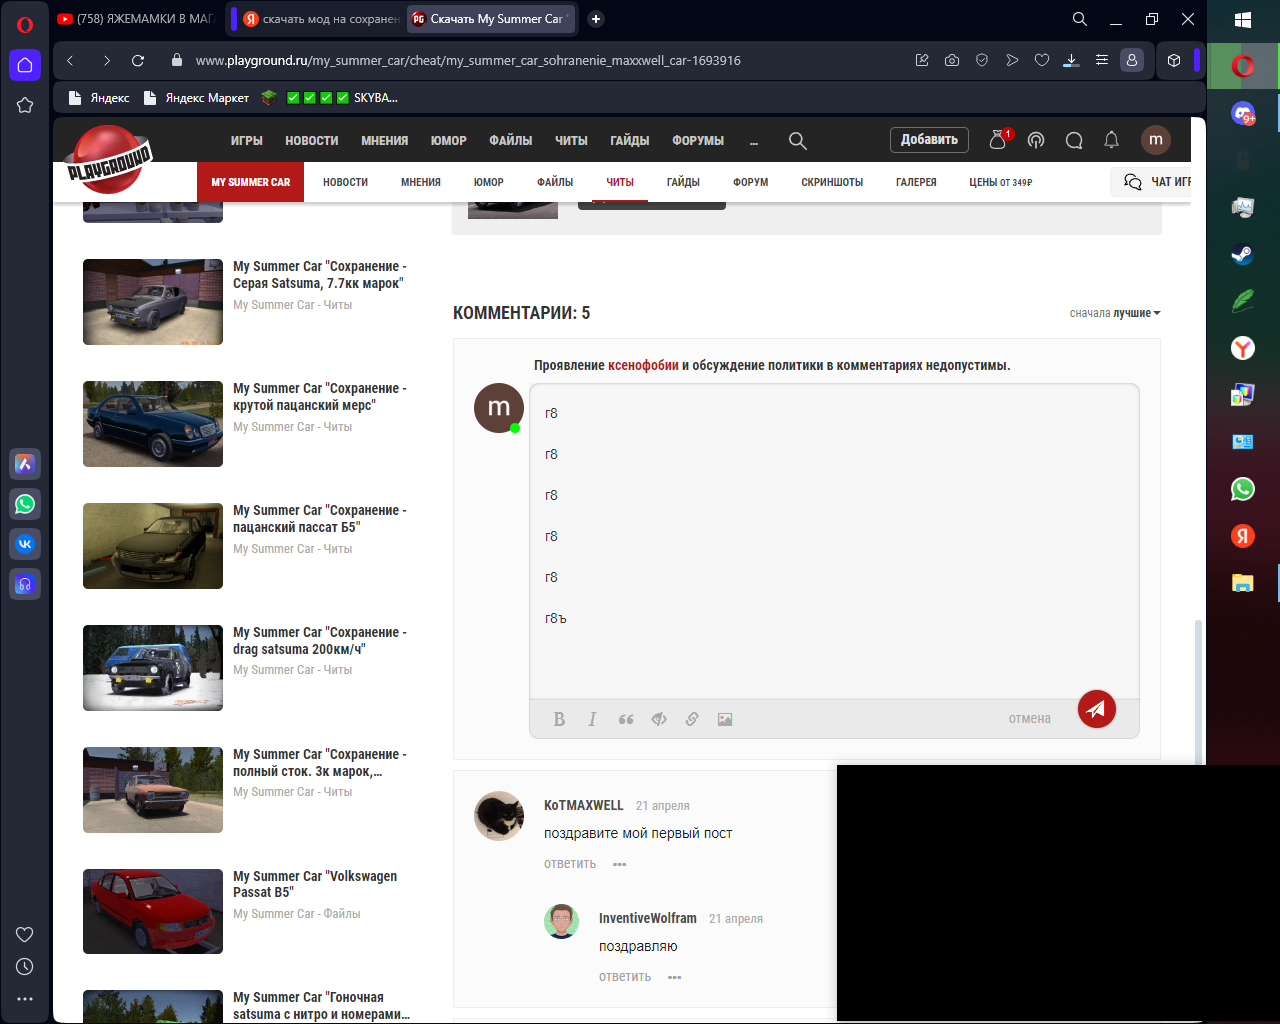Open ФАЙЛЫ in the top site menu
This screenshot has width=1280, height=1024.
point(510,141)
